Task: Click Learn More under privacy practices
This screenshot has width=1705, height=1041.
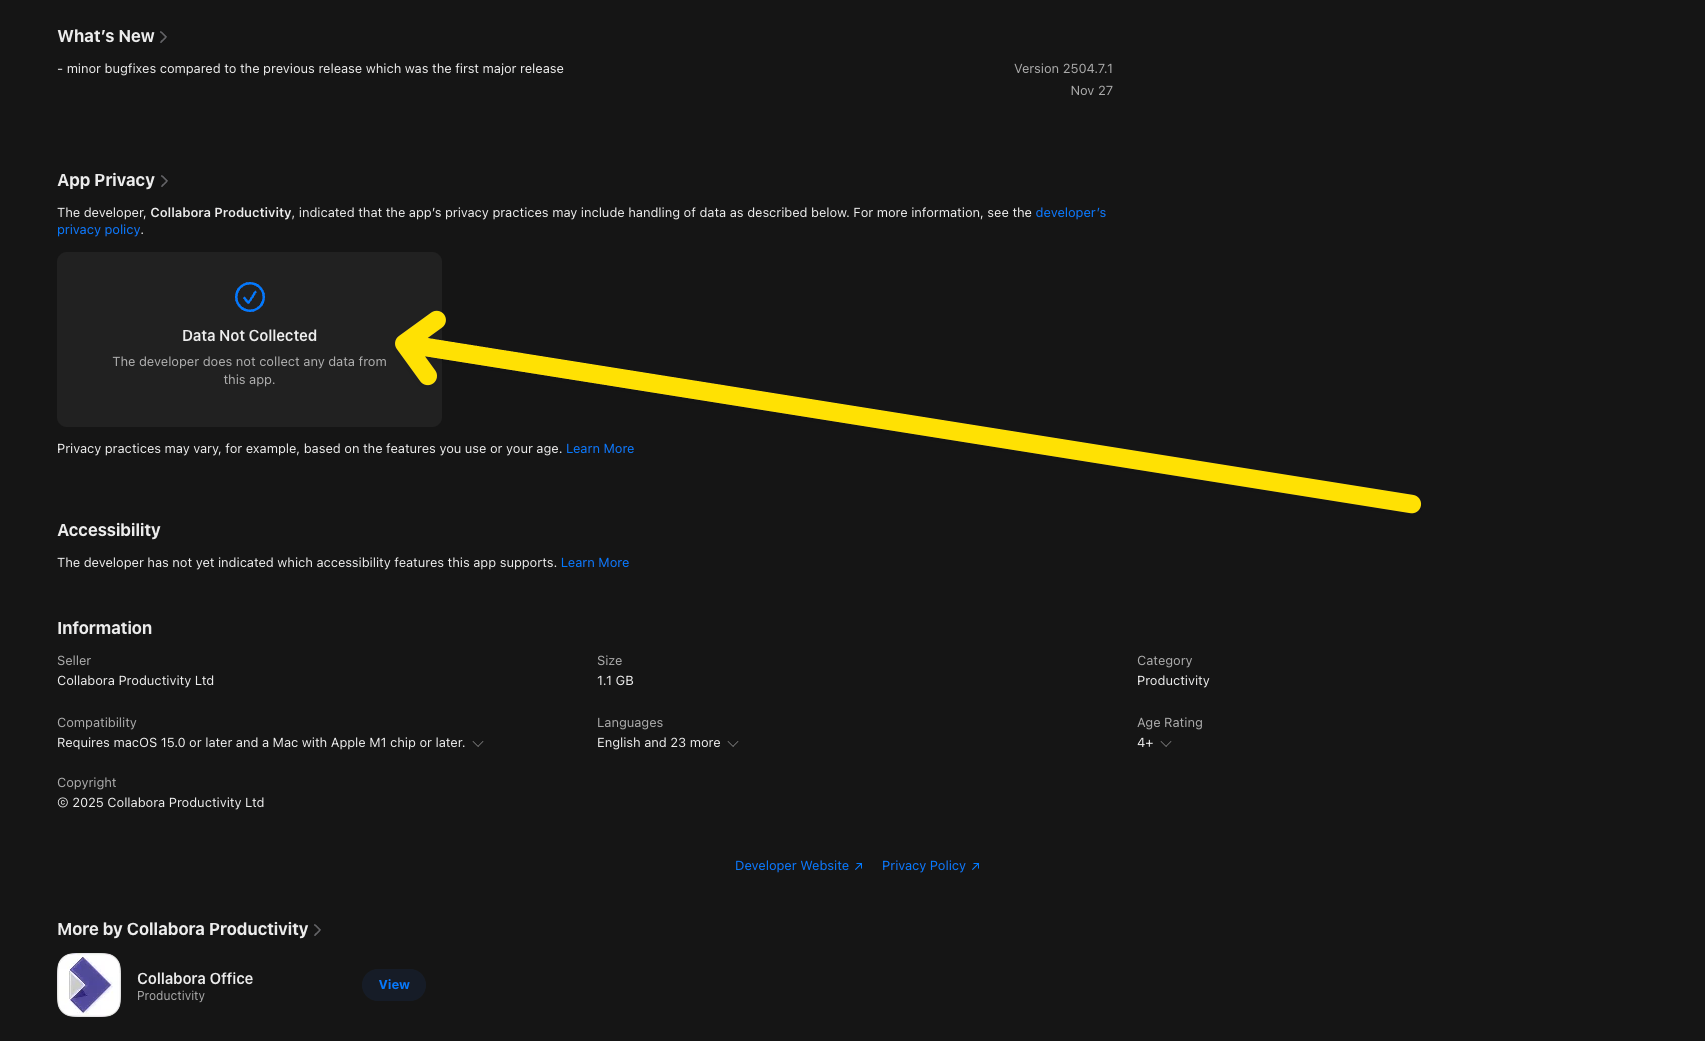Action: tap(600, 448)
